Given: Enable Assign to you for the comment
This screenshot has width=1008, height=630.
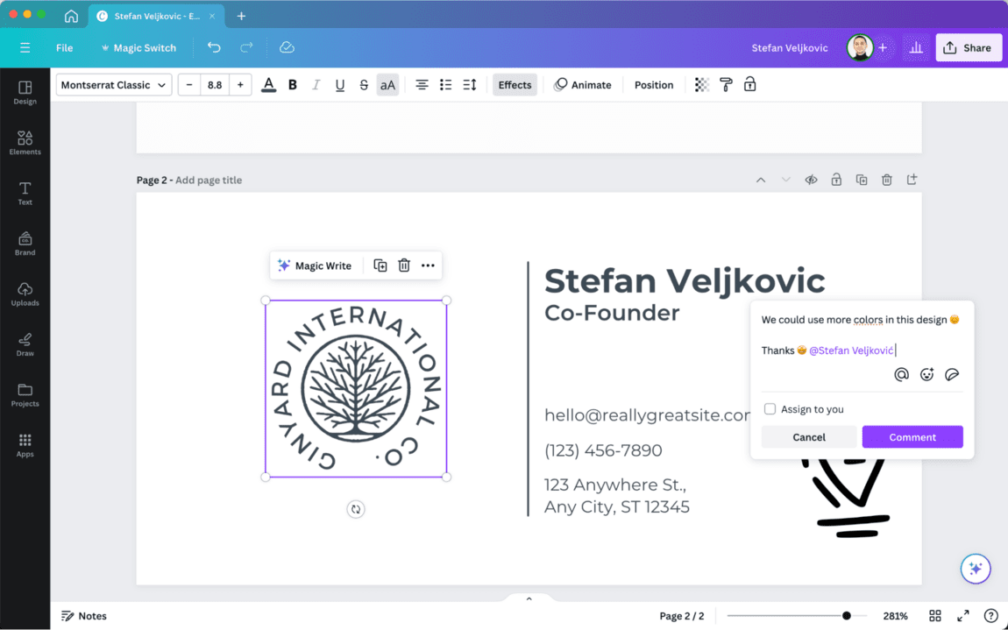Looking at the screenshot, I should [x=769, y=408].
